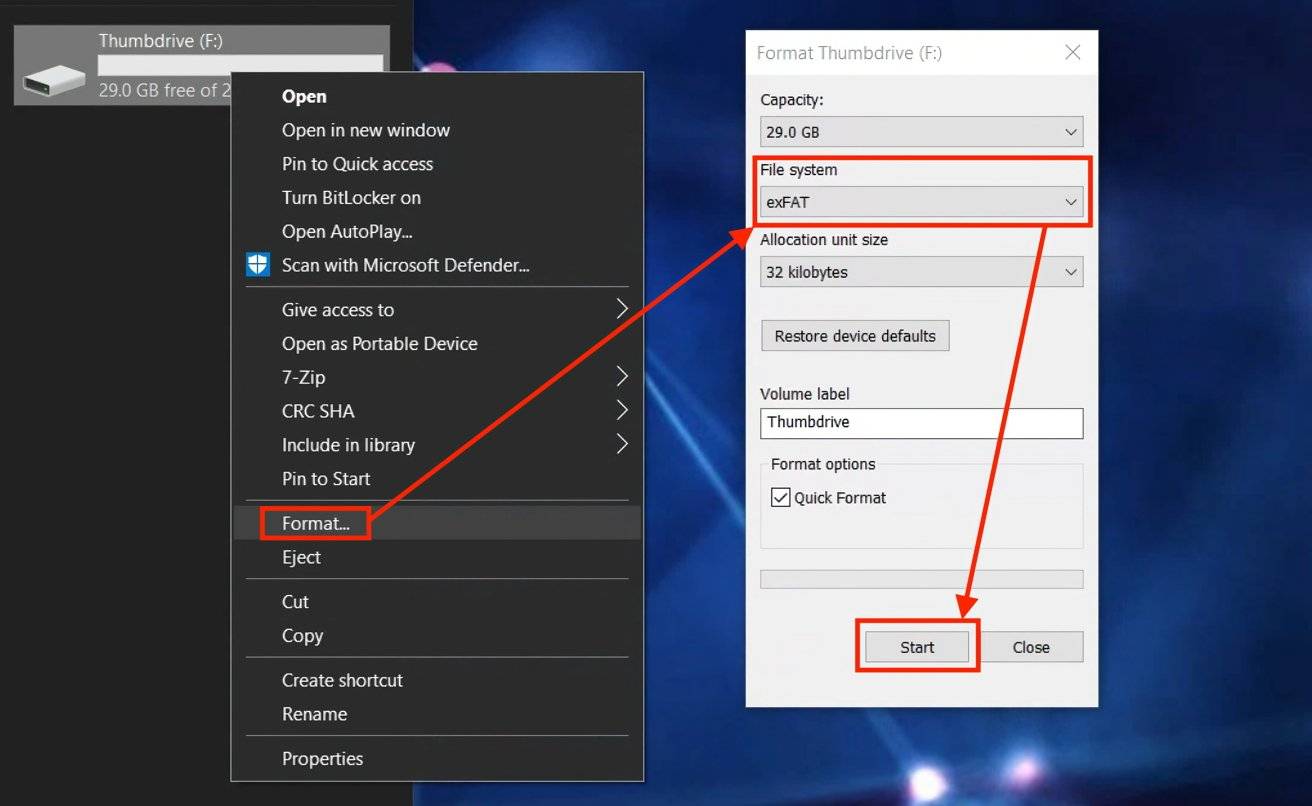Click the Volume label text field
The width and height of the screenshot is (1312, 806).
[920, 423]
